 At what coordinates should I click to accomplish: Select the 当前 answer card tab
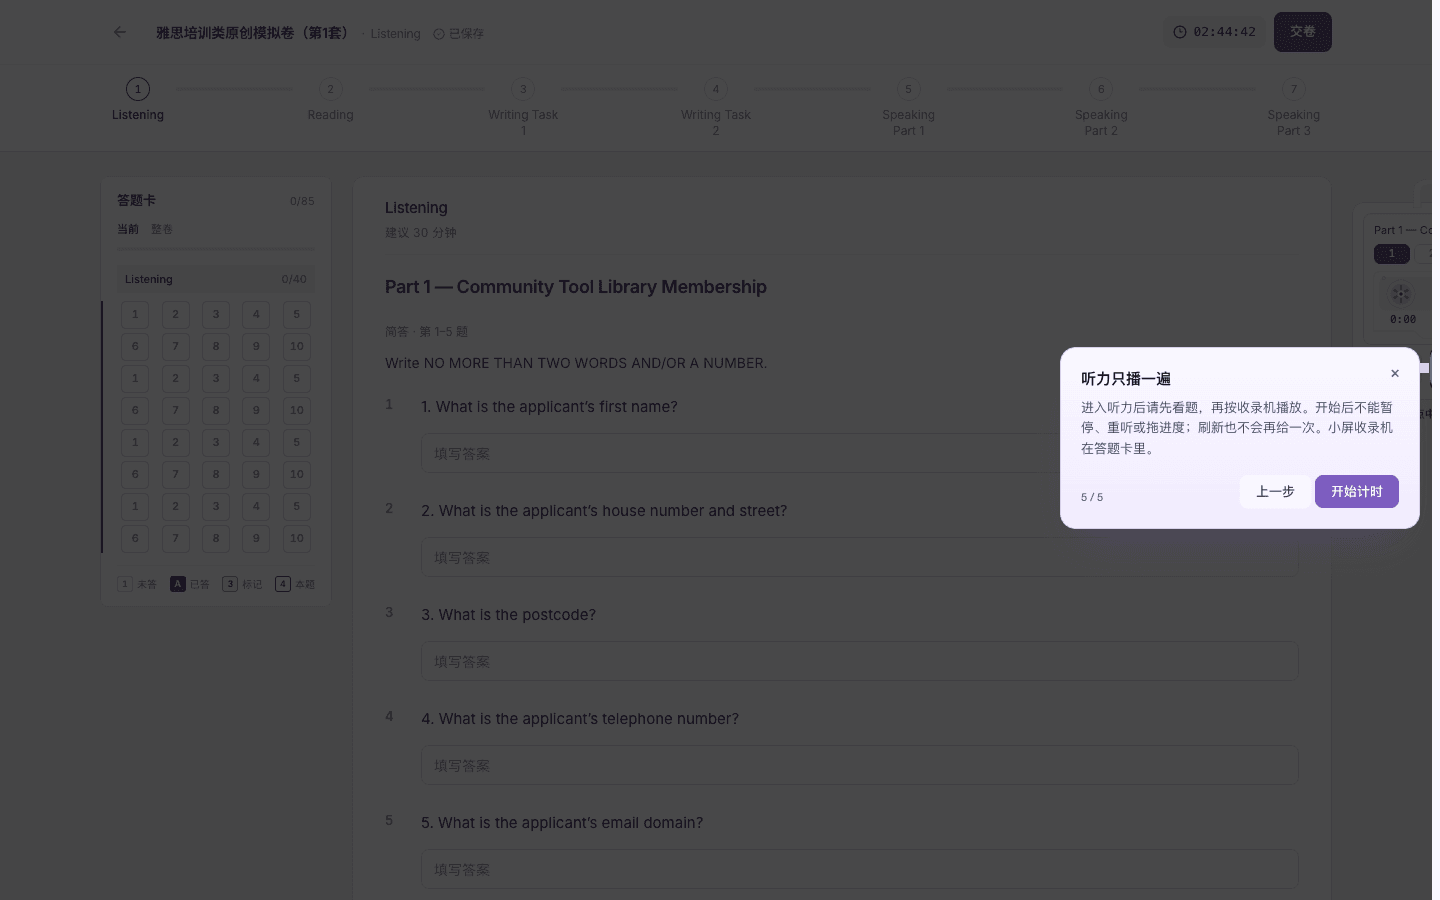(x=128, y=229)
